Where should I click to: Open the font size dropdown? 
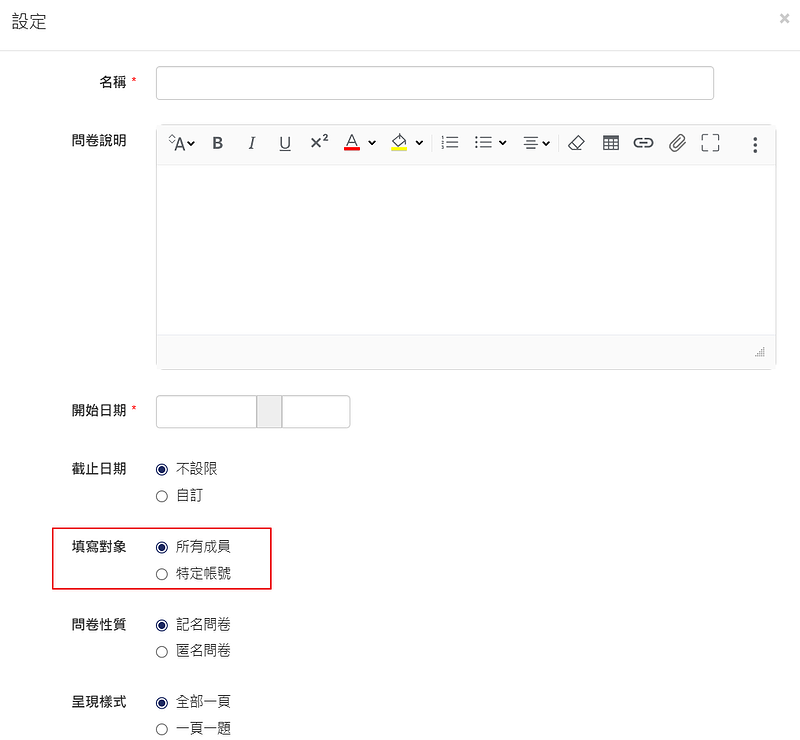coord(182,143)
